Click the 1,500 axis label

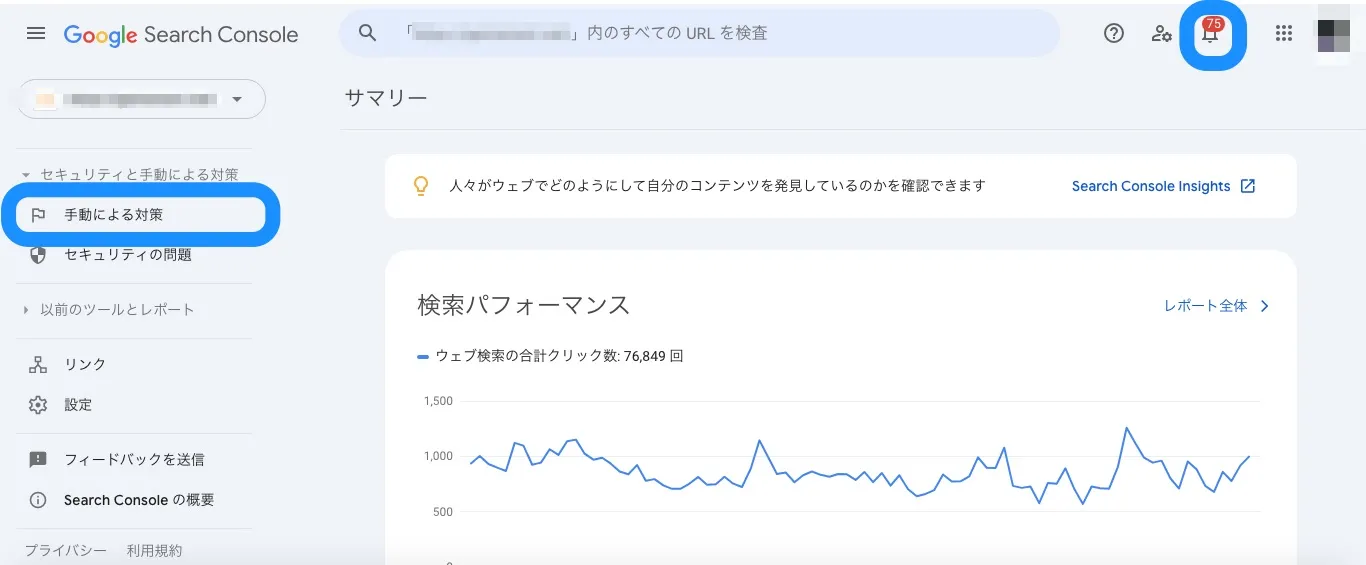(438, 401)
